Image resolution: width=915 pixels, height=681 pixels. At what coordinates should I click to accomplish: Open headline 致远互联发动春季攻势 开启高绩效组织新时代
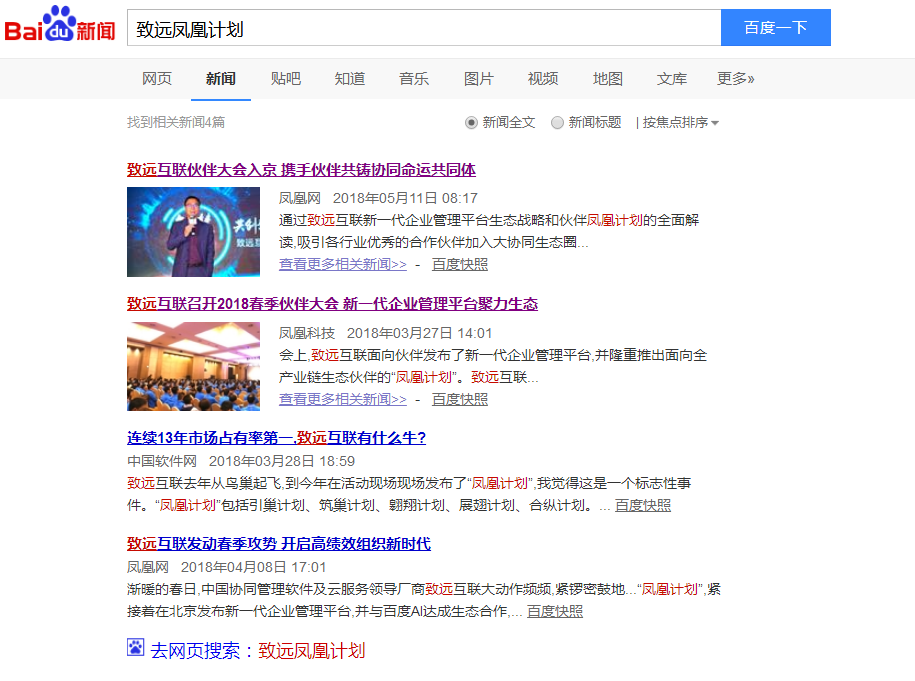279,544
